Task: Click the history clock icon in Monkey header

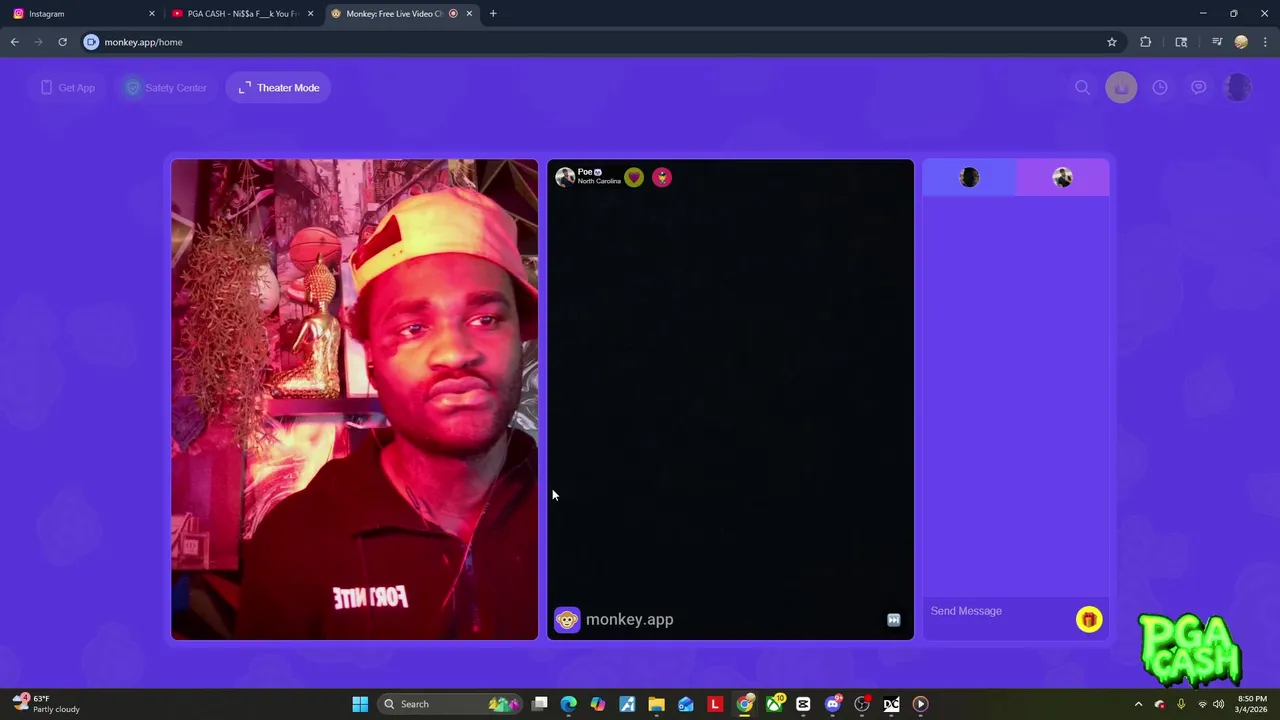Action: 1160,88
